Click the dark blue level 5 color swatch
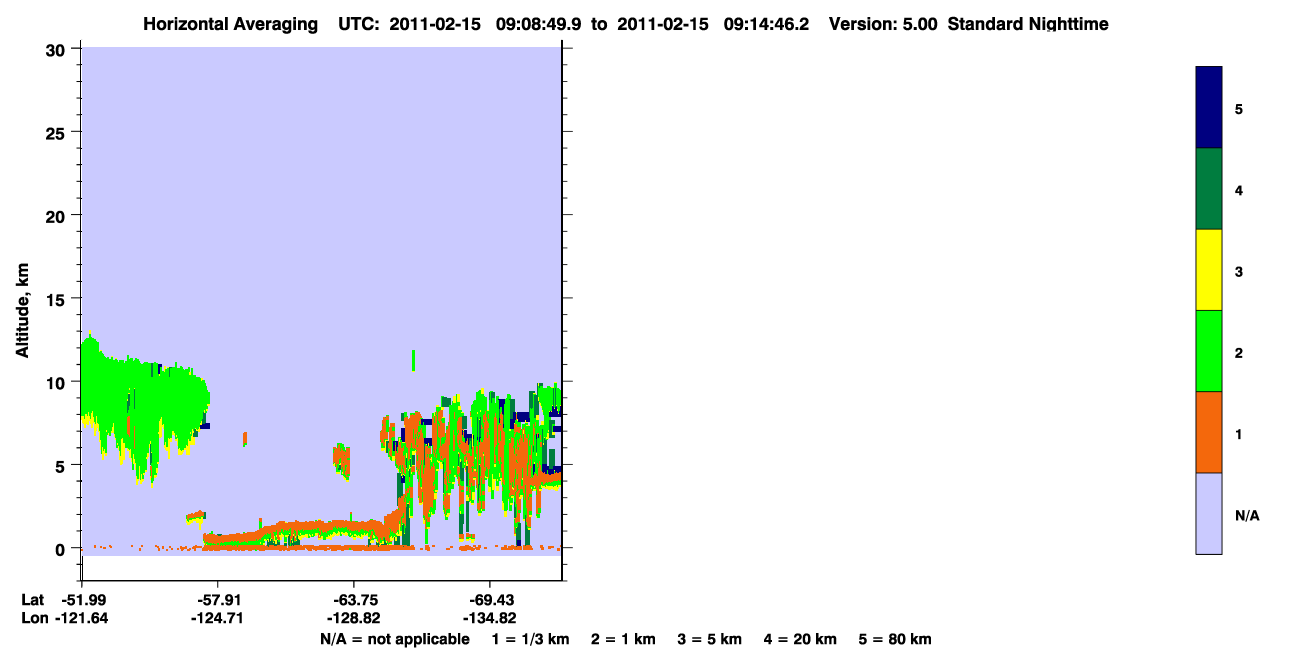The width and height of the screenshot is (1300, 667). click(x=1209, y=108)
